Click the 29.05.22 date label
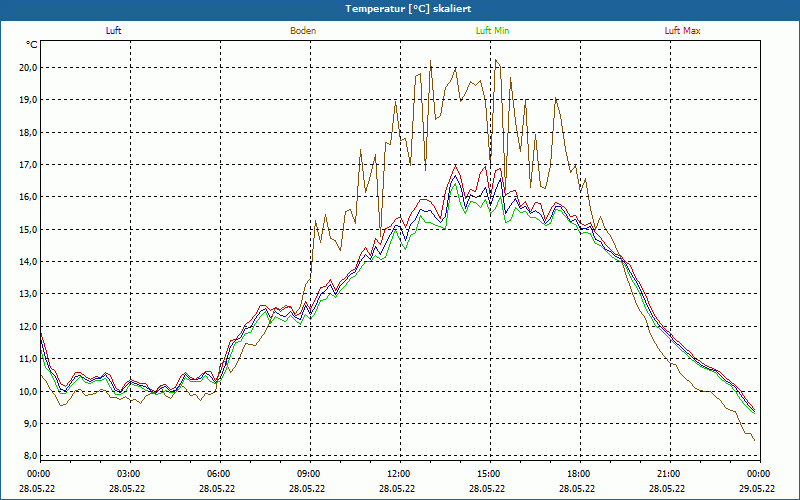The width and height of the screenshot is (800, 500). pos(757,488)
